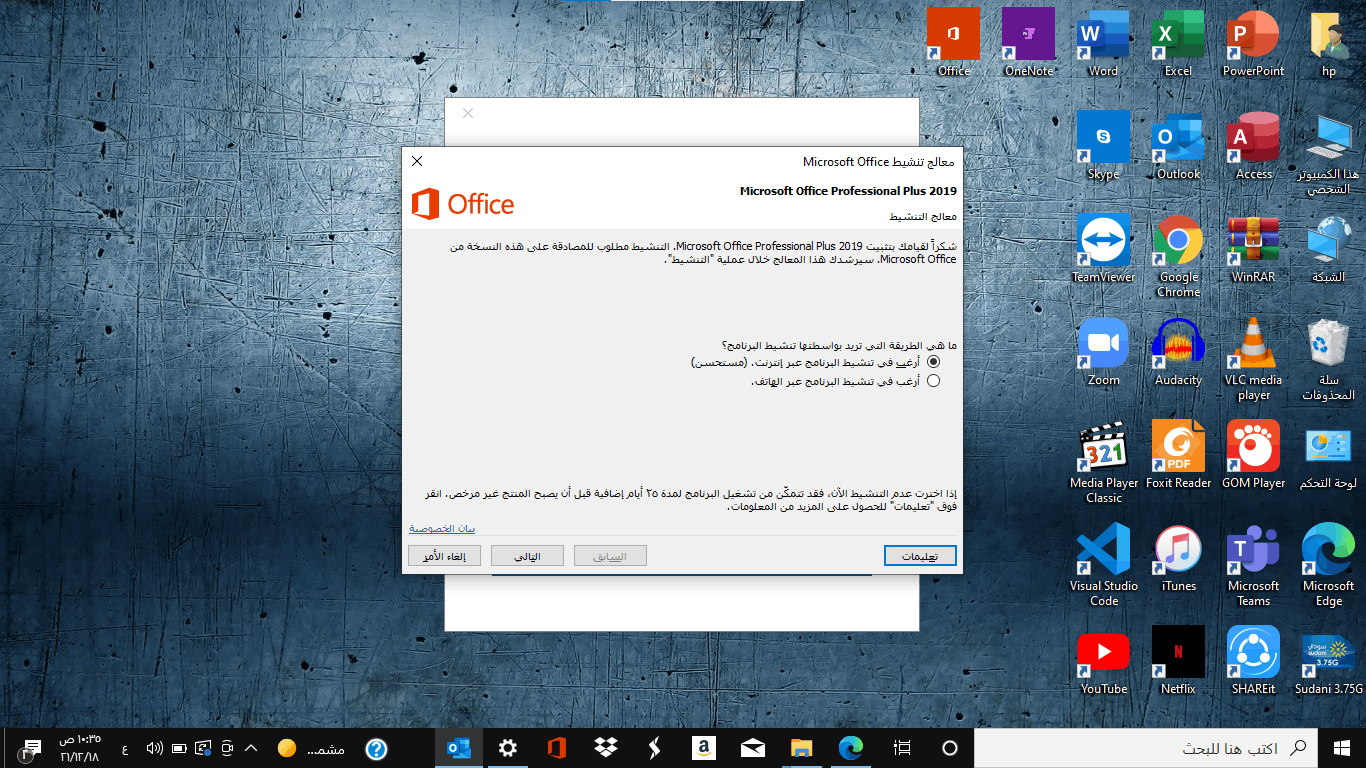Open the Word desktop shortcut
Screen dimensions: 1366x768
tap(1103, 43)
